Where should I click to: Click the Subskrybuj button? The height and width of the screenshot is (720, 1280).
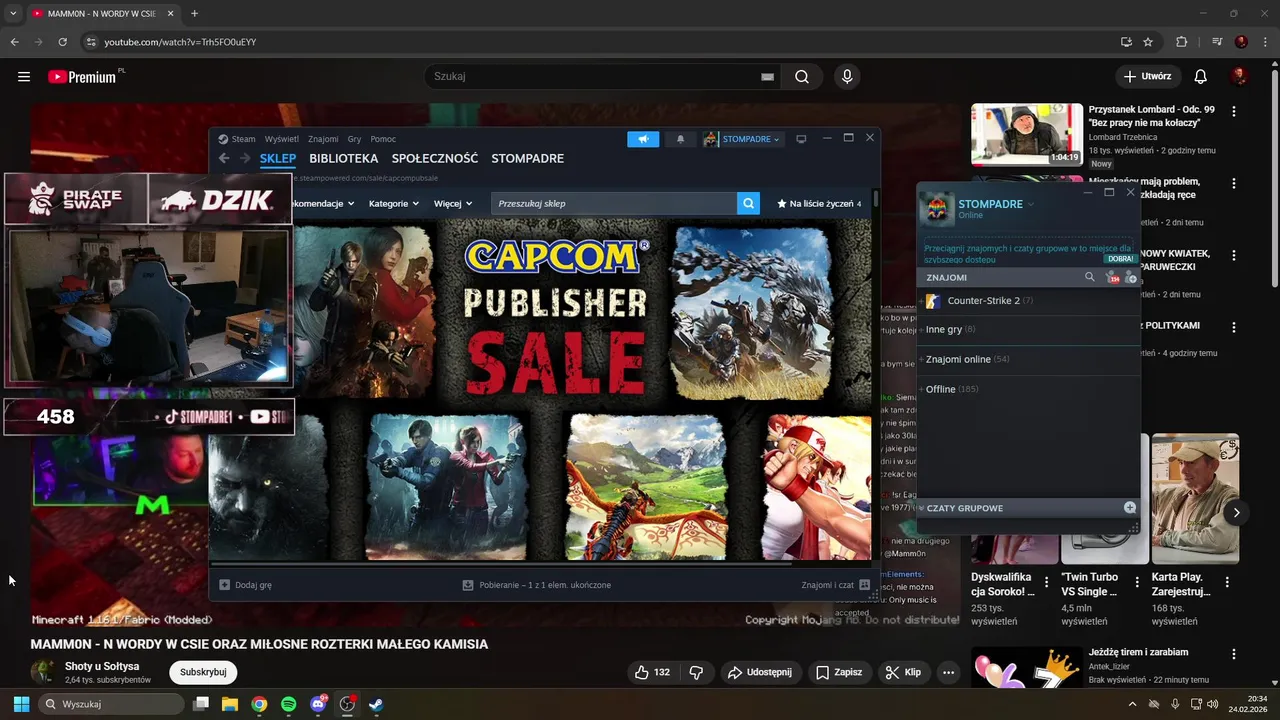click(x=203, y=672)
